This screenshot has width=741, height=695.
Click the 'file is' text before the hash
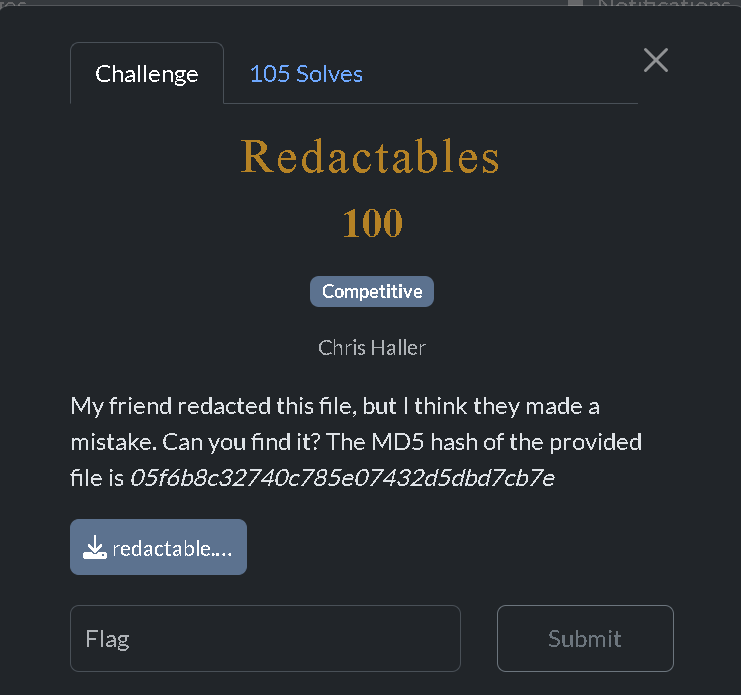[97, 478]
